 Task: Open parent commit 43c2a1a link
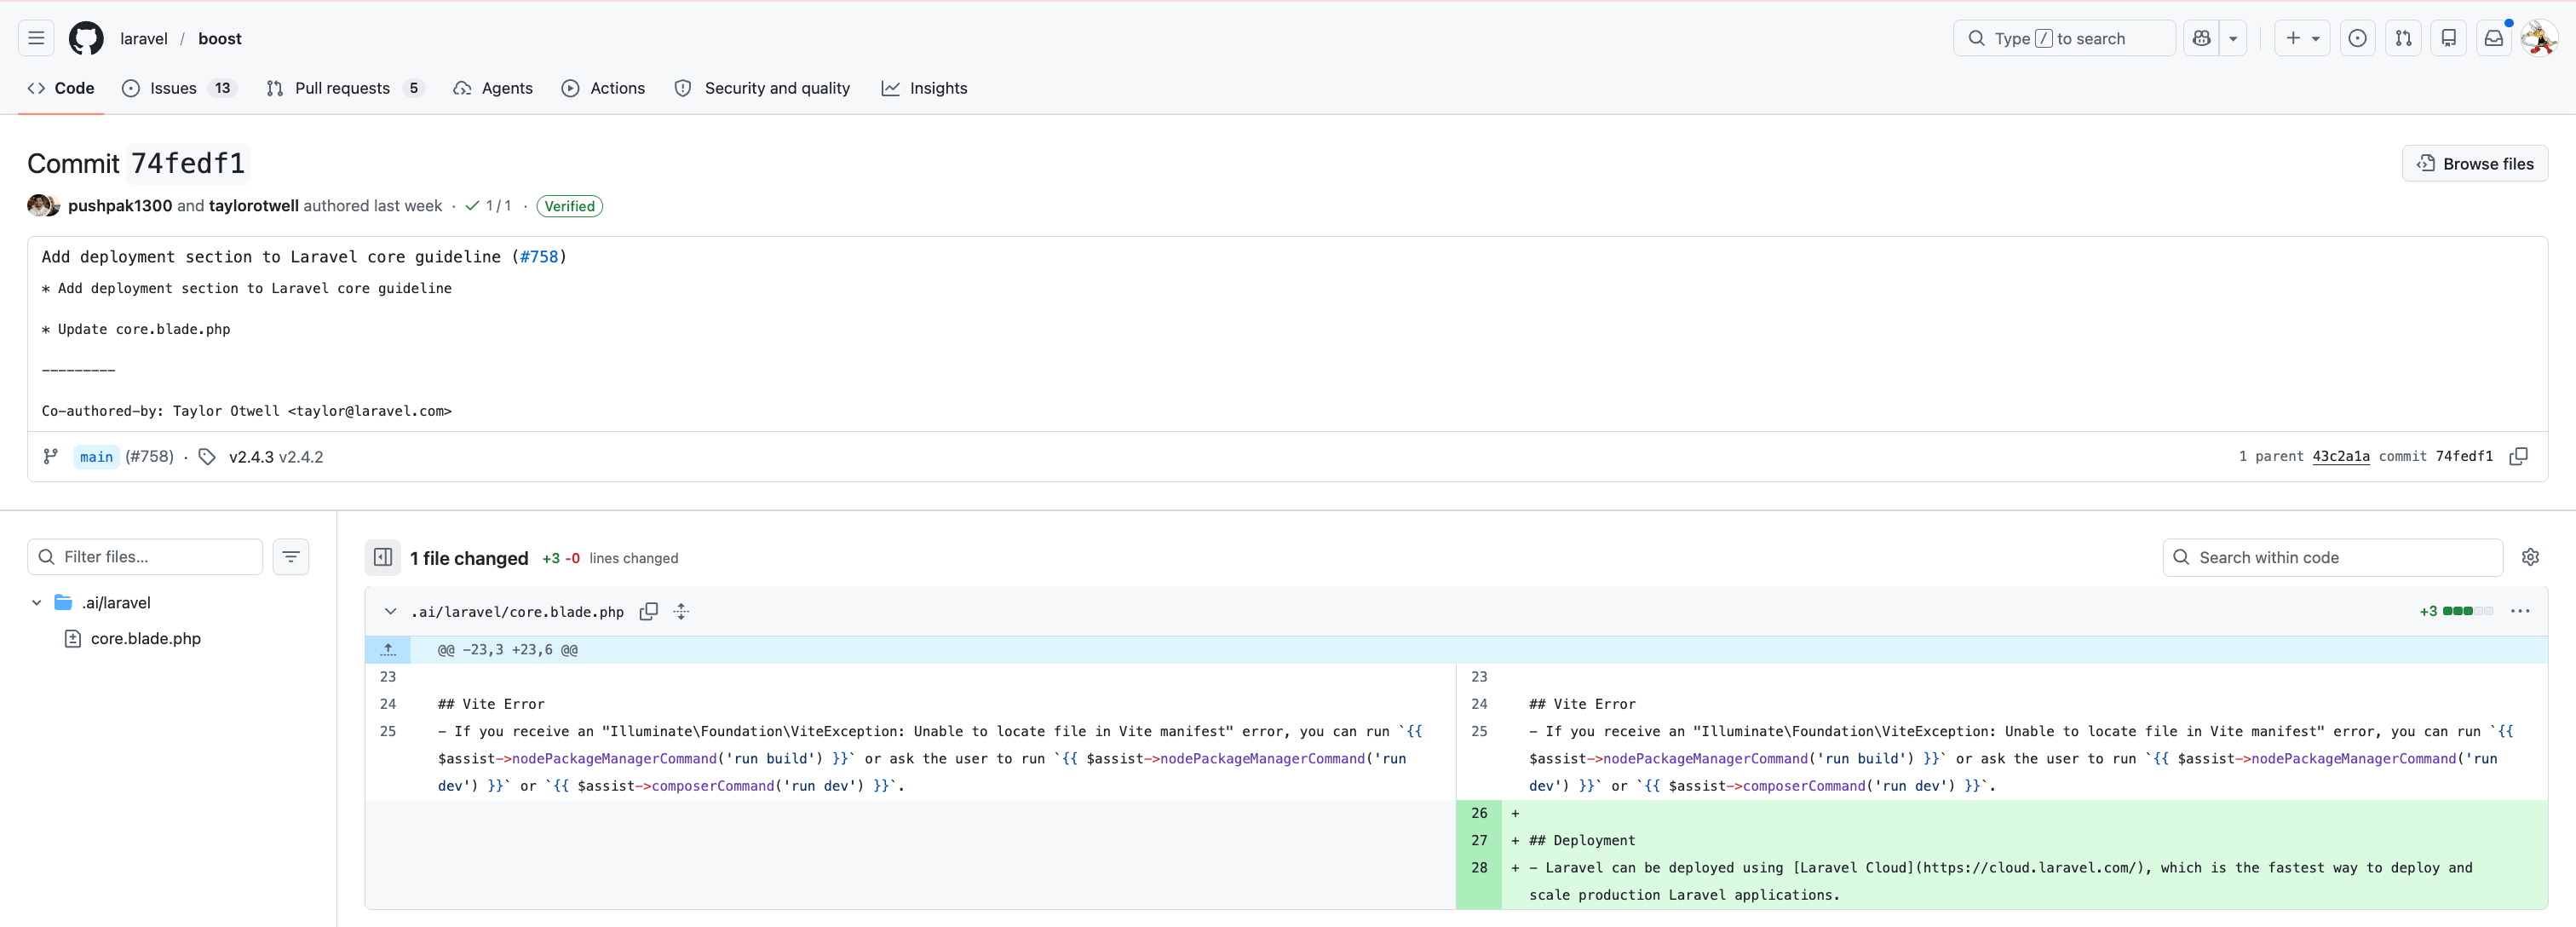coord(2340,456)
